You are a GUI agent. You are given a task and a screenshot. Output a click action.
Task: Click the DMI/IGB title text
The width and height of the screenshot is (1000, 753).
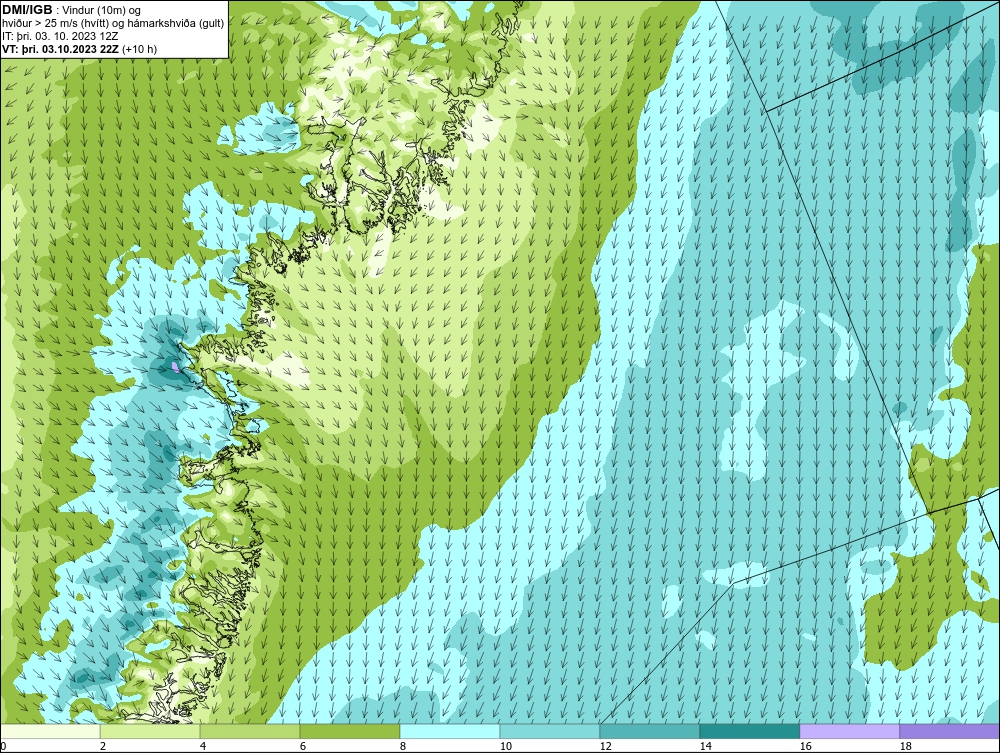pyautogui.click(x=27, y=10)
